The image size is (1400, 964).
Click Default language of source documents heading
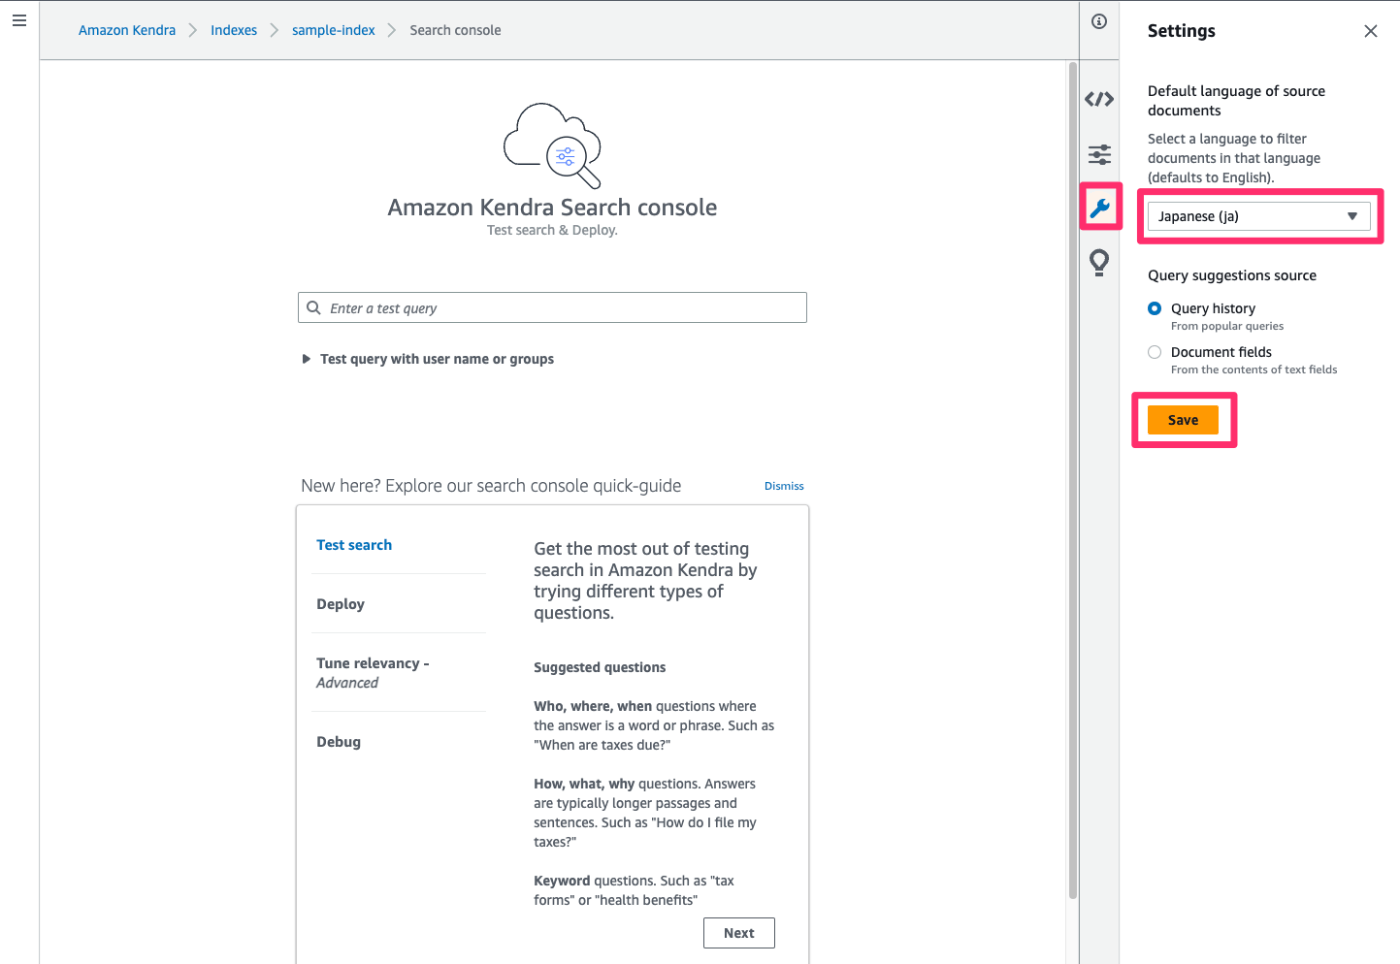[1236, 101]
